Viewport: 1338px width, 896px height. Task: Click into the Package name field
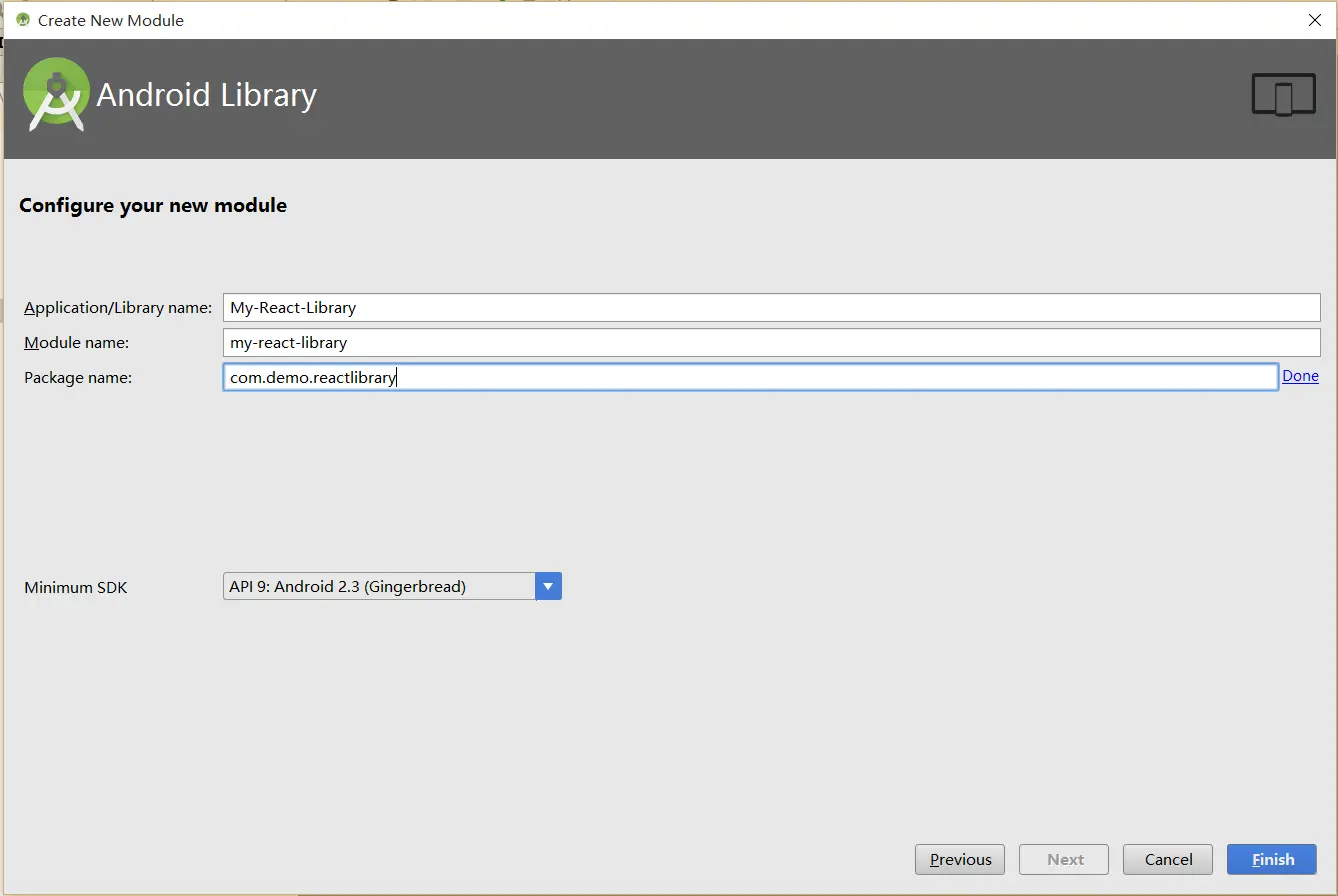pyautogui.click(x=750, y=377)
